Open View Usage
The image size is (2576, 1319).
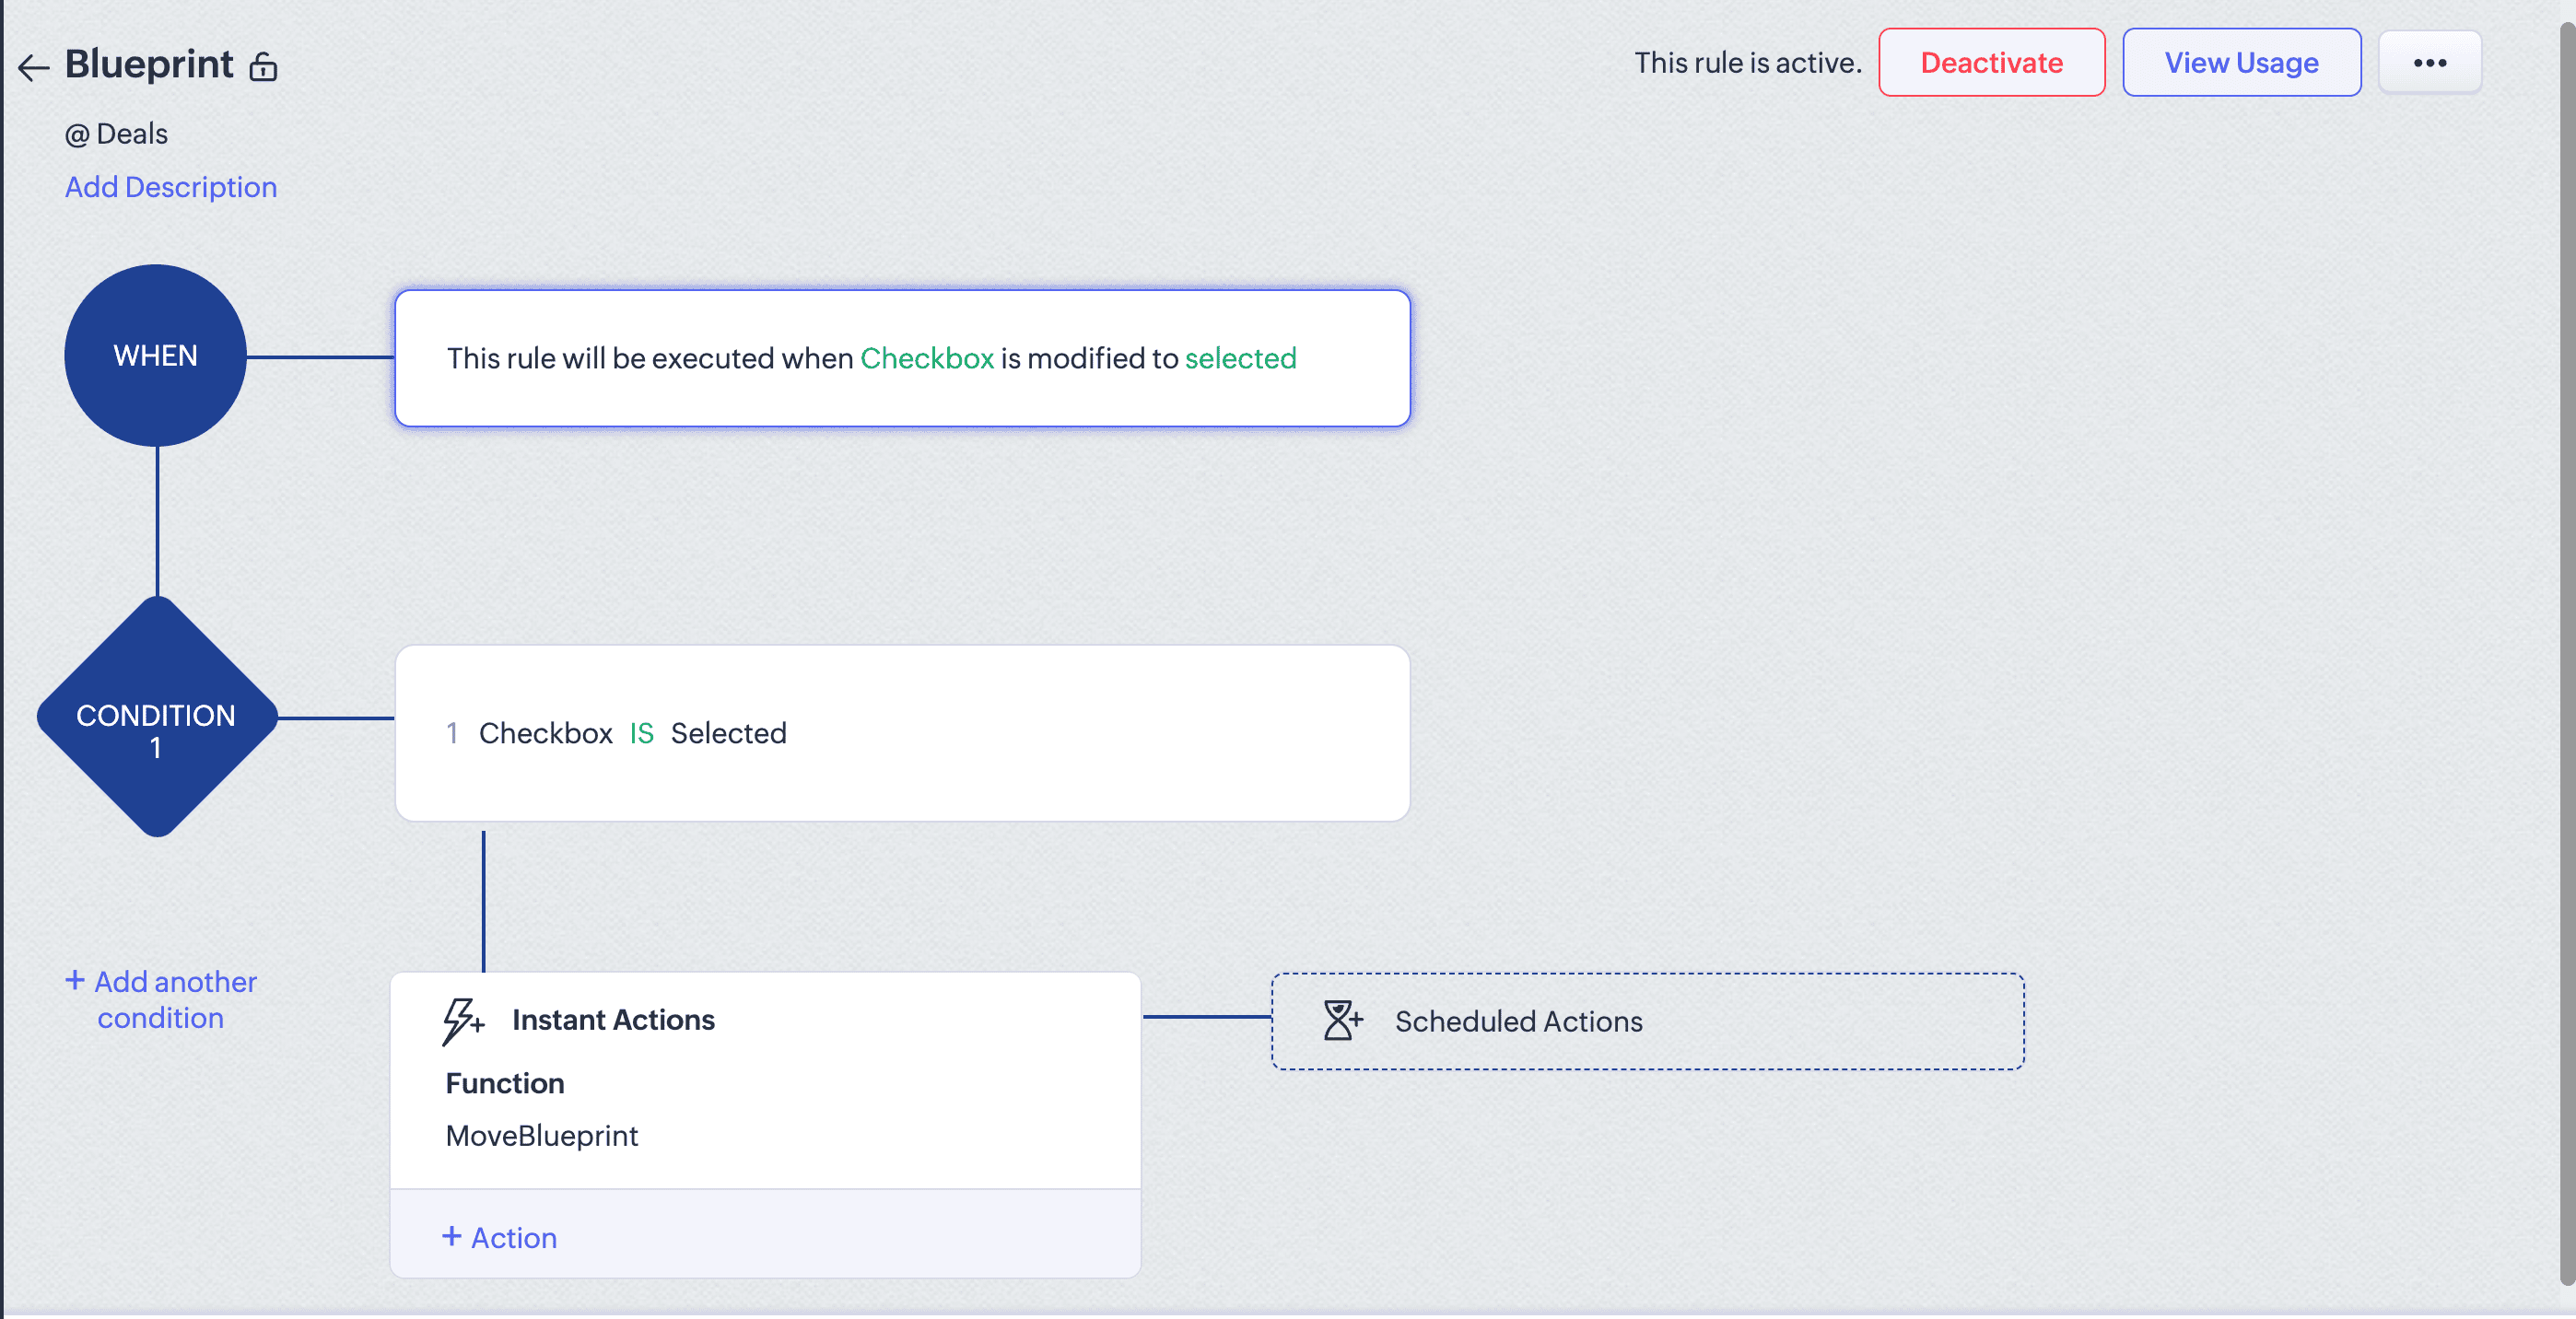tap(2240, 63)
